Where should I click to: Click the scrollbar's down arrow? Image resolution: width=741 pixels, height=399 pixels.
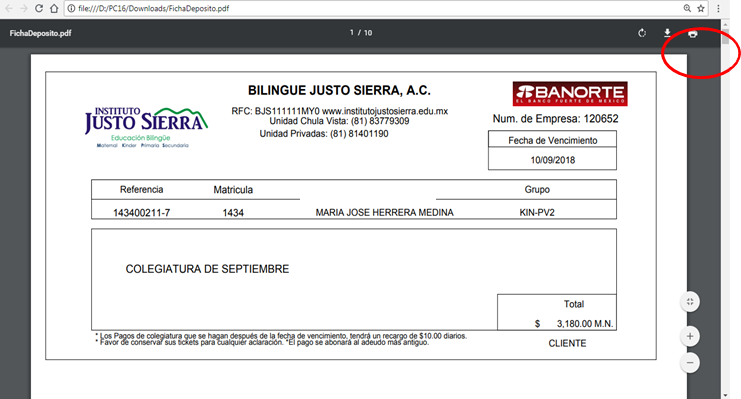pyautogui.click(x=725, y=395)
